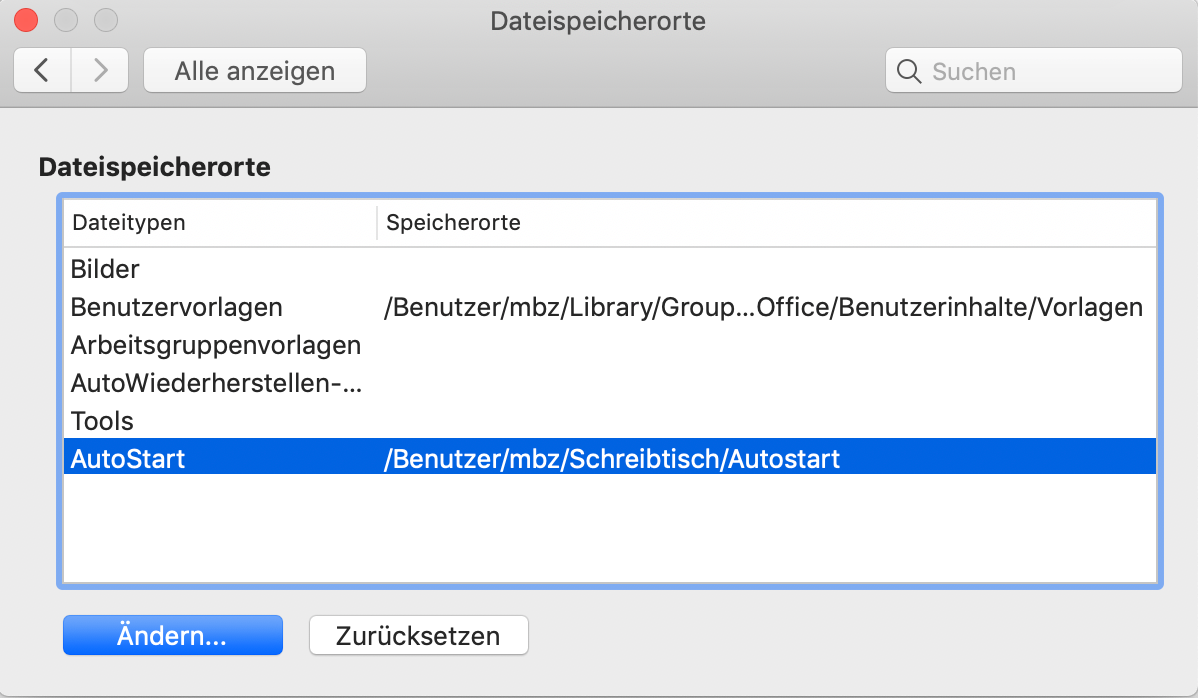The image size is (1198, 698).
Task: Click Zurücksetzen to reset the location
Action: pos(419,635)
